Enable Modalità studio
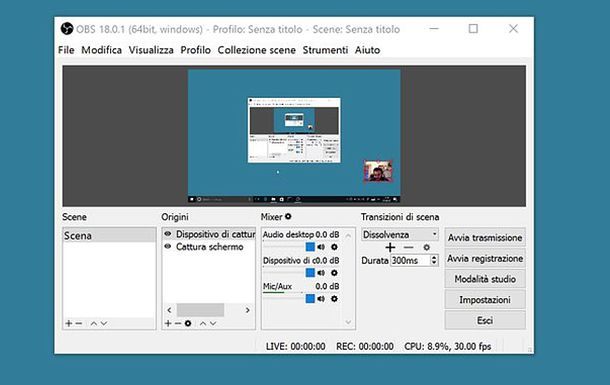Viewport: 610px width, 385px height. tap(485, 279)
